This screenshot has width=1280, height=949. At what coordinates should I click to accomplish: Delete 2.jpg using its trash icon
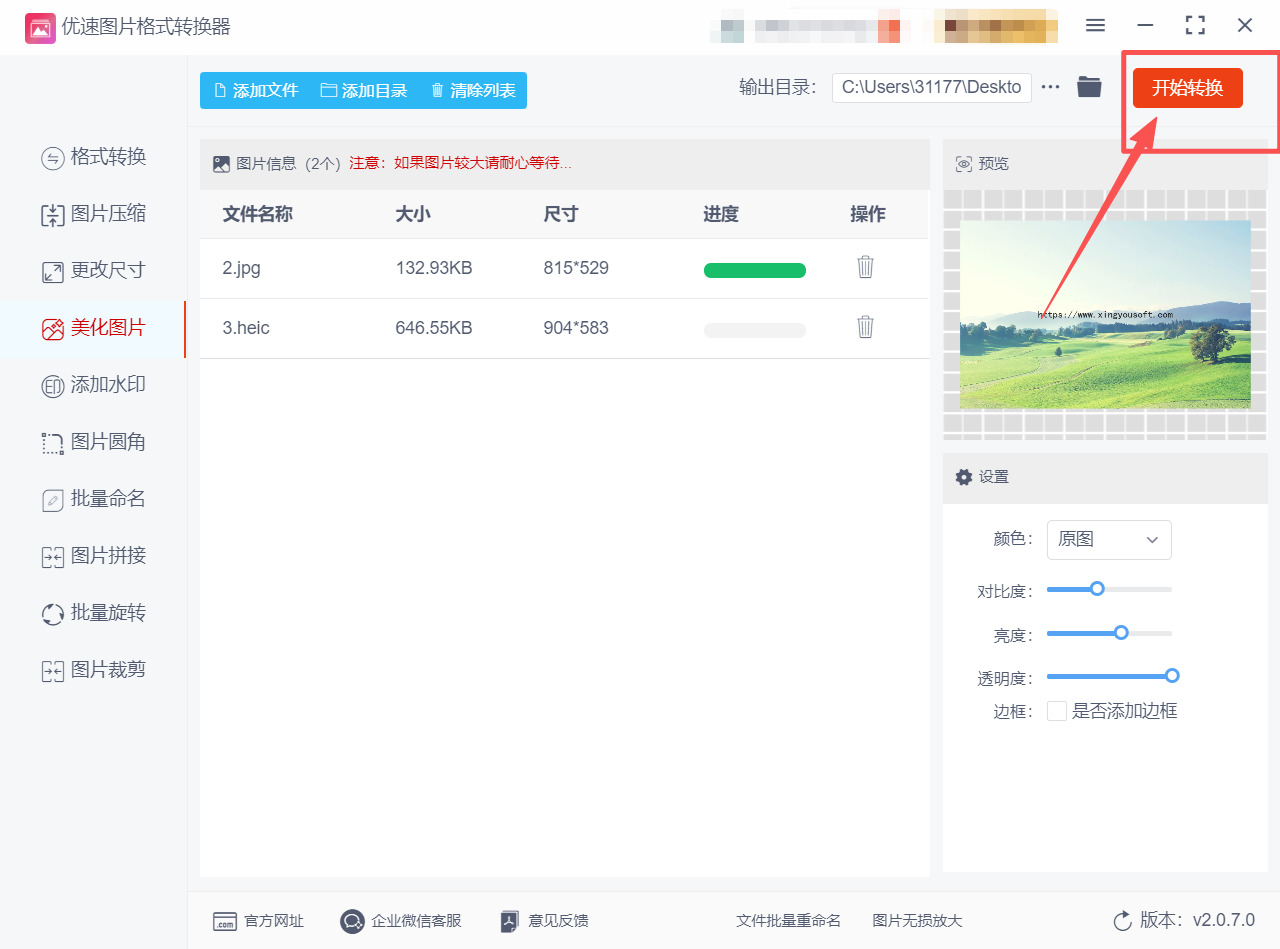865,267
